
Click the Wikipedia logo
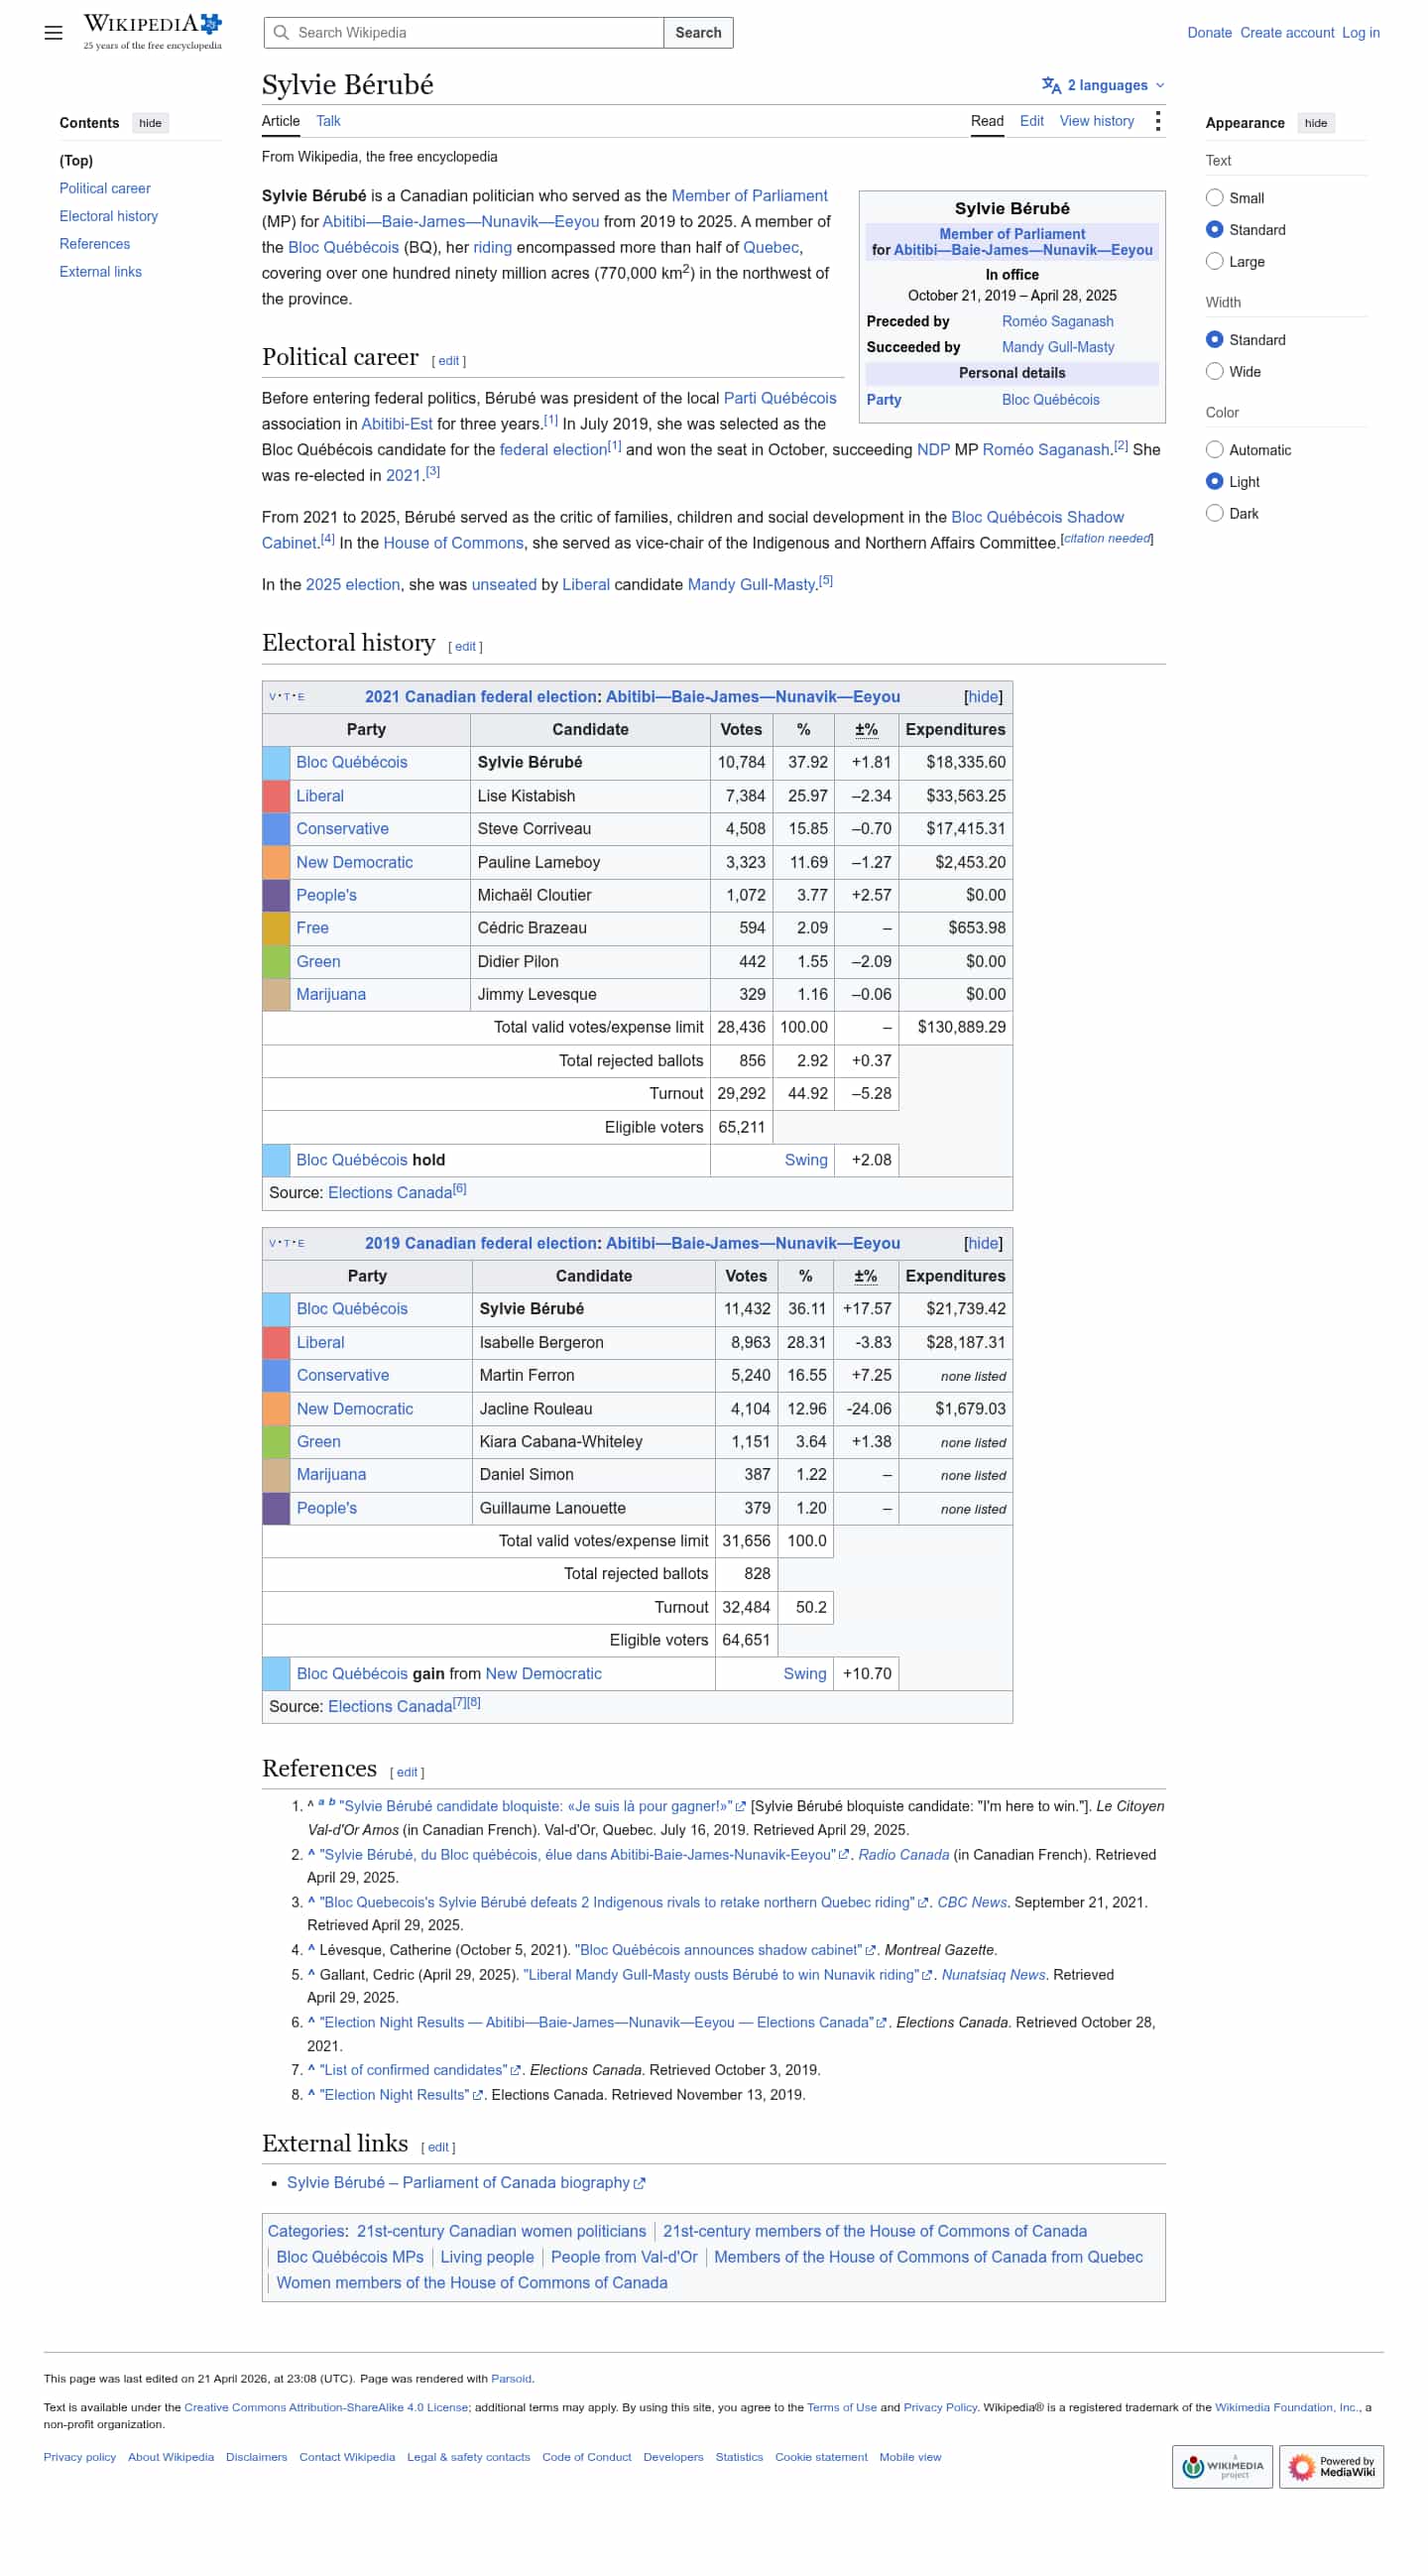(x=152, y=31)
